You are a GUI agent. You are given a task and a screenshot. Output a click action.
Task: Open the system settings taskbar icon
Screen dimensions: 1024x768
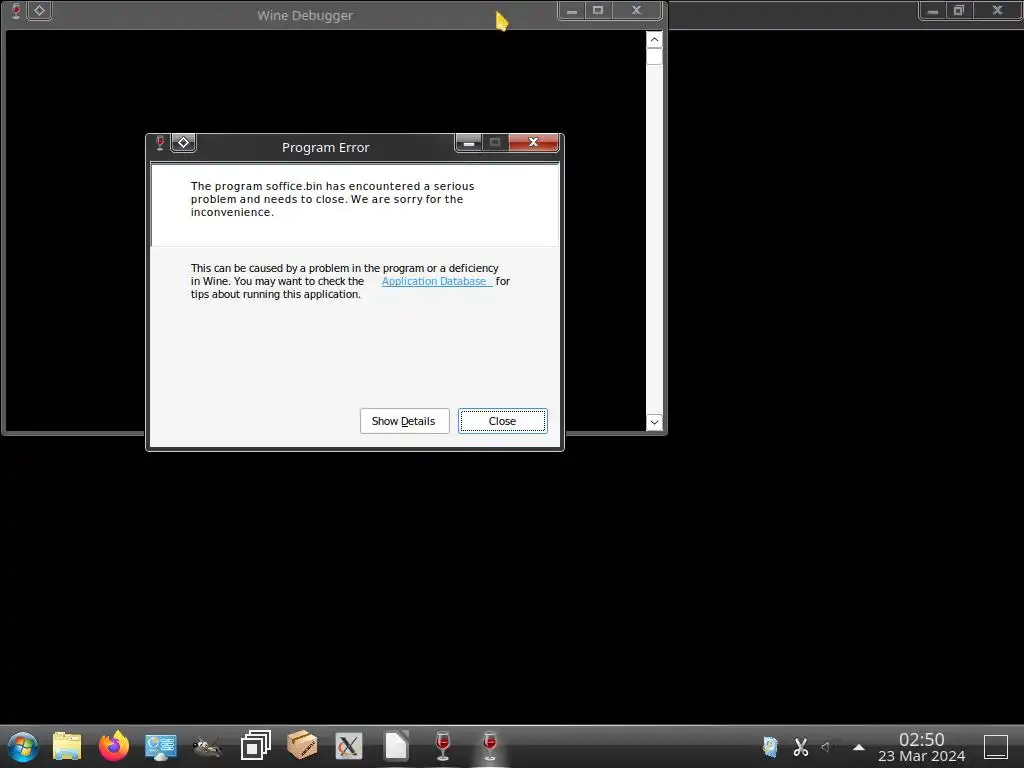tap(161, 746)
